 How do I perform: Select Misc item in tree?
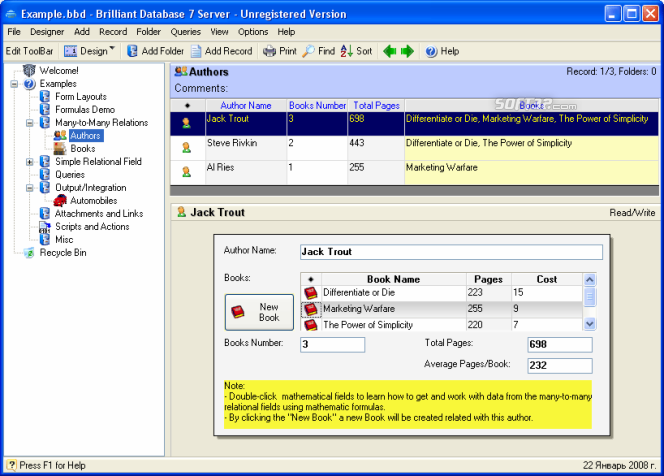(x=64, y=240)
